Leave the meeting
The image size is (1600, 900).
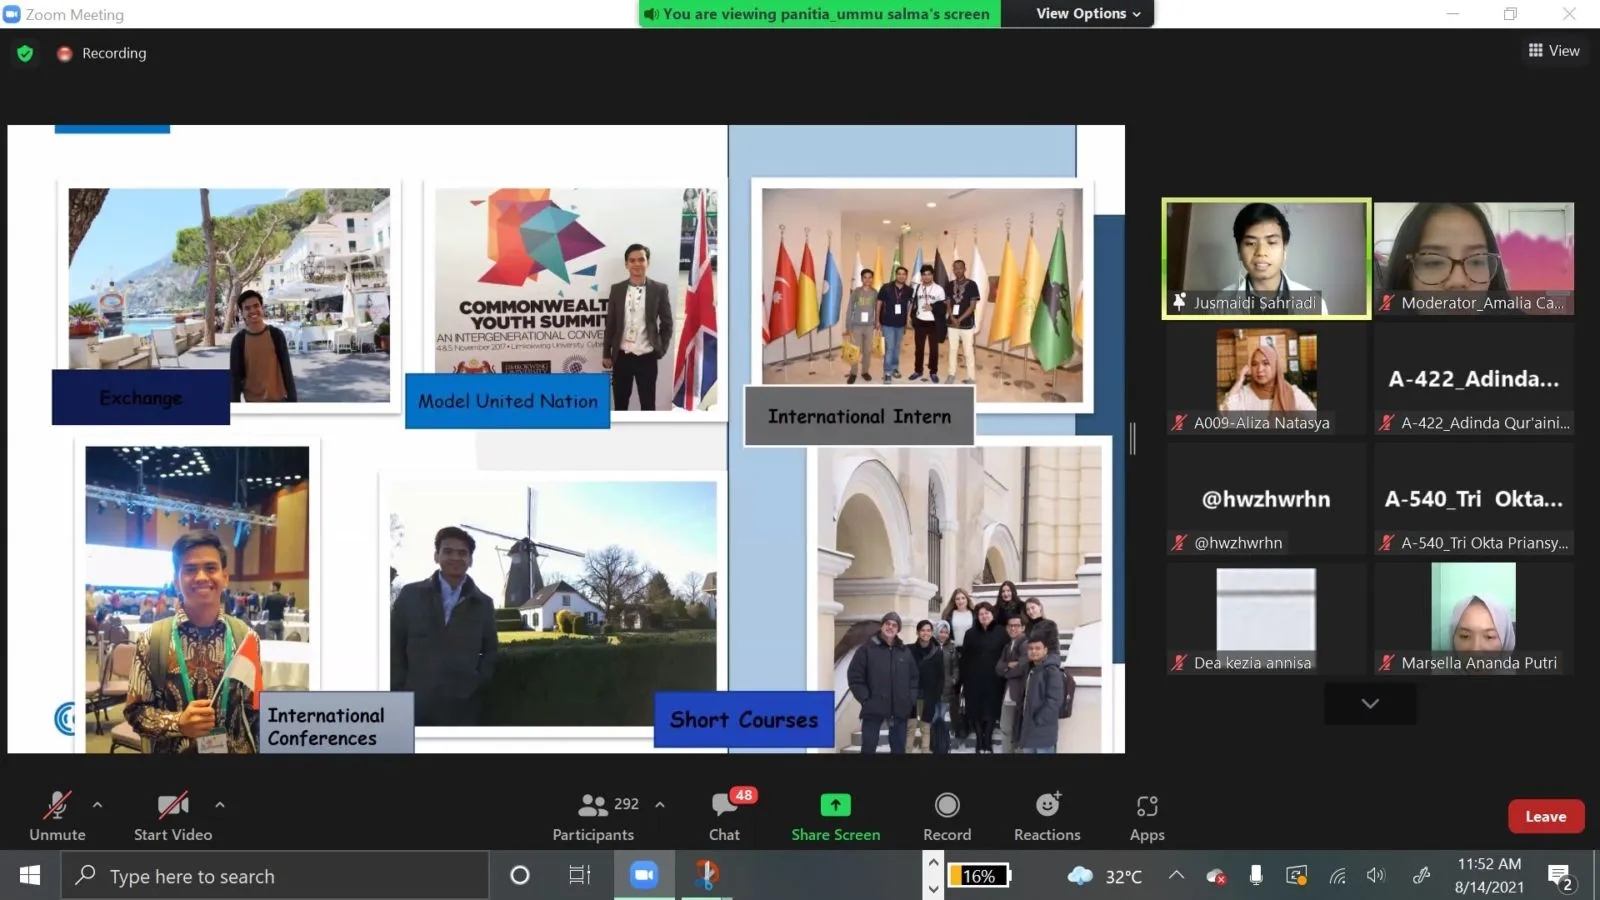pyautogui.click(x=1546, y=817)
